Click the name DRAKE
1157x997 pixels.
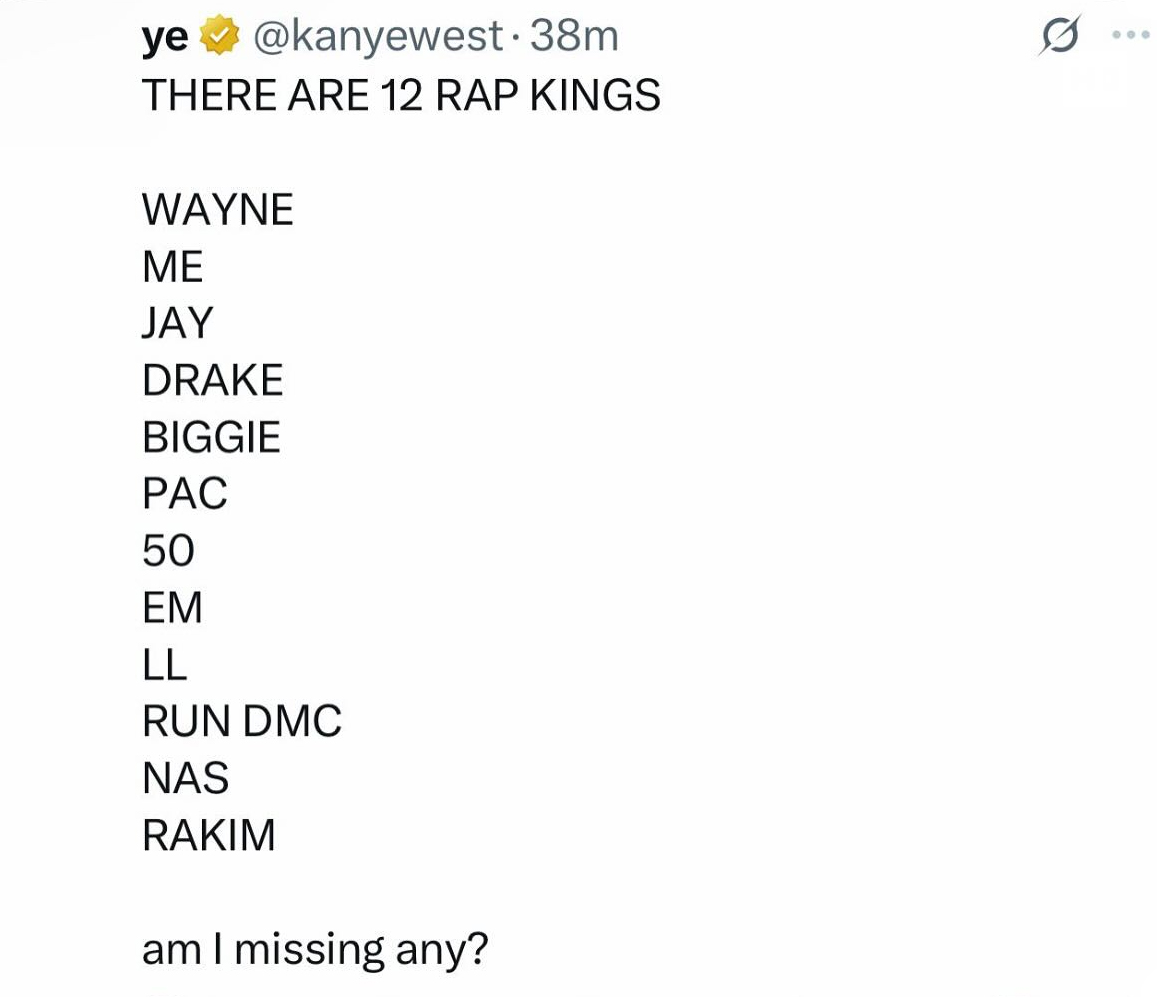tap(213, 380)
